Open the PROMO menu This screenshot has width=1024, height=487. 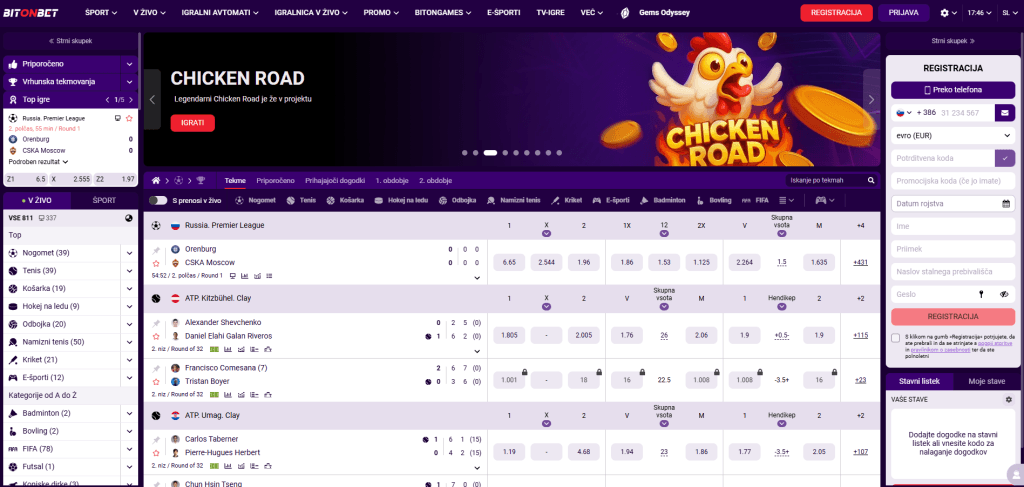tap(381, 12)
